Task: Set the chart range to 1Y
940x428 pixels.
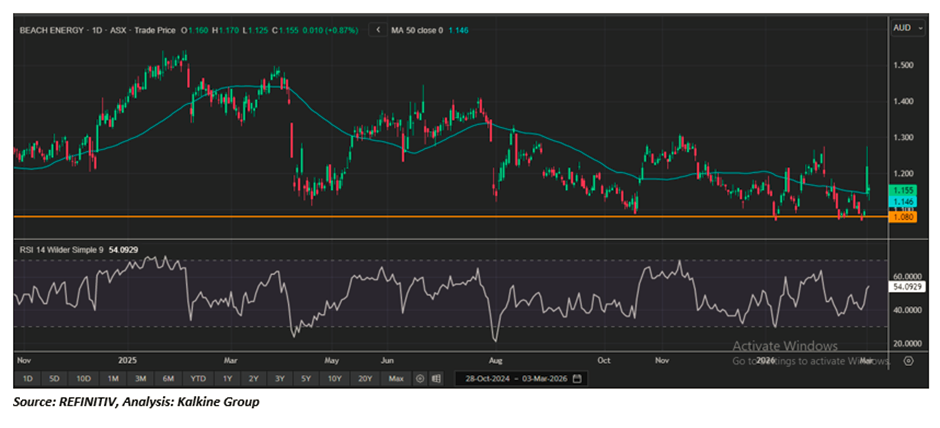Action: [228, 379]
